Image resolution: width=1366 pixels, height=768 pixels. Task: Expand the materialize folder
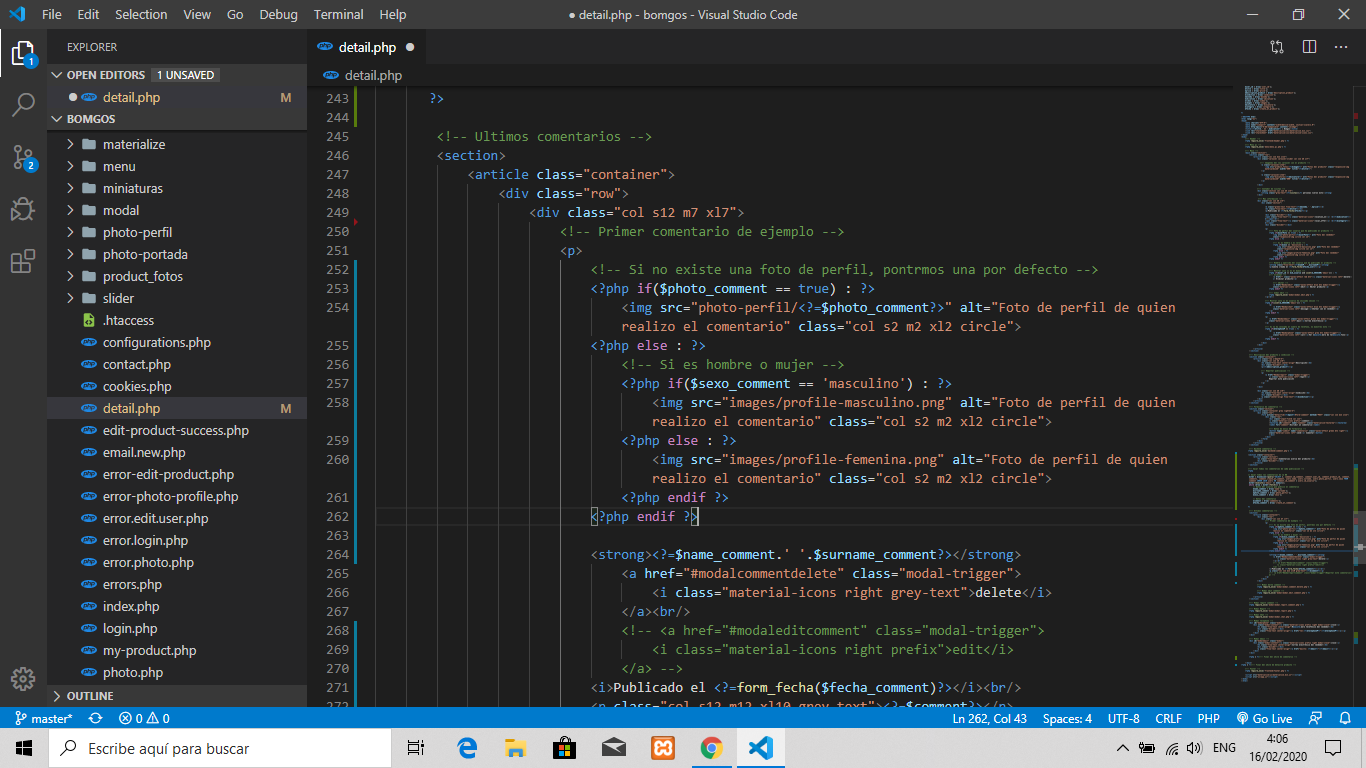133,144
